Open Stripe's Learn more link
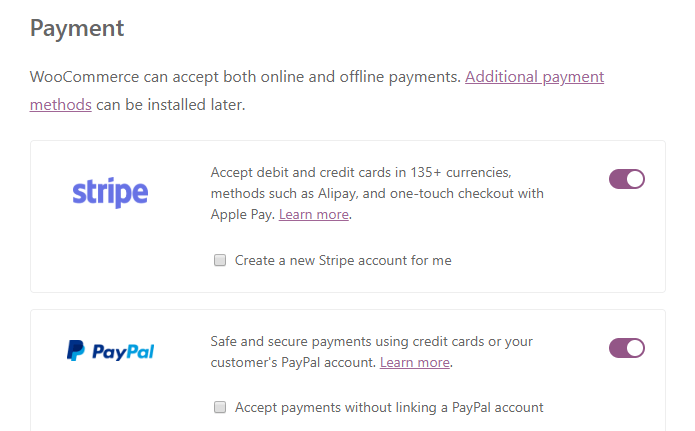 click(314, 215)
